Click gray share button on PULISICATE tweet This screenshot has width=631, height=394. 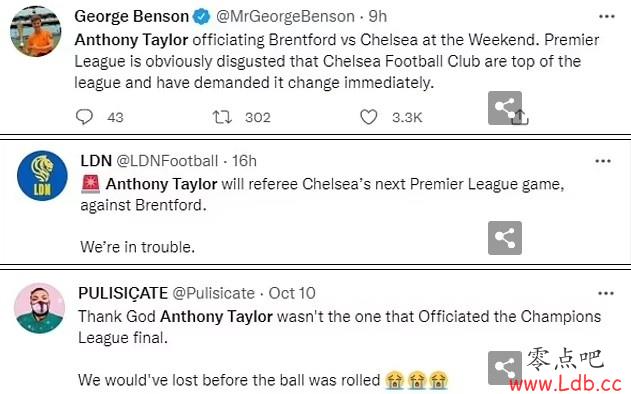point(505,368)
